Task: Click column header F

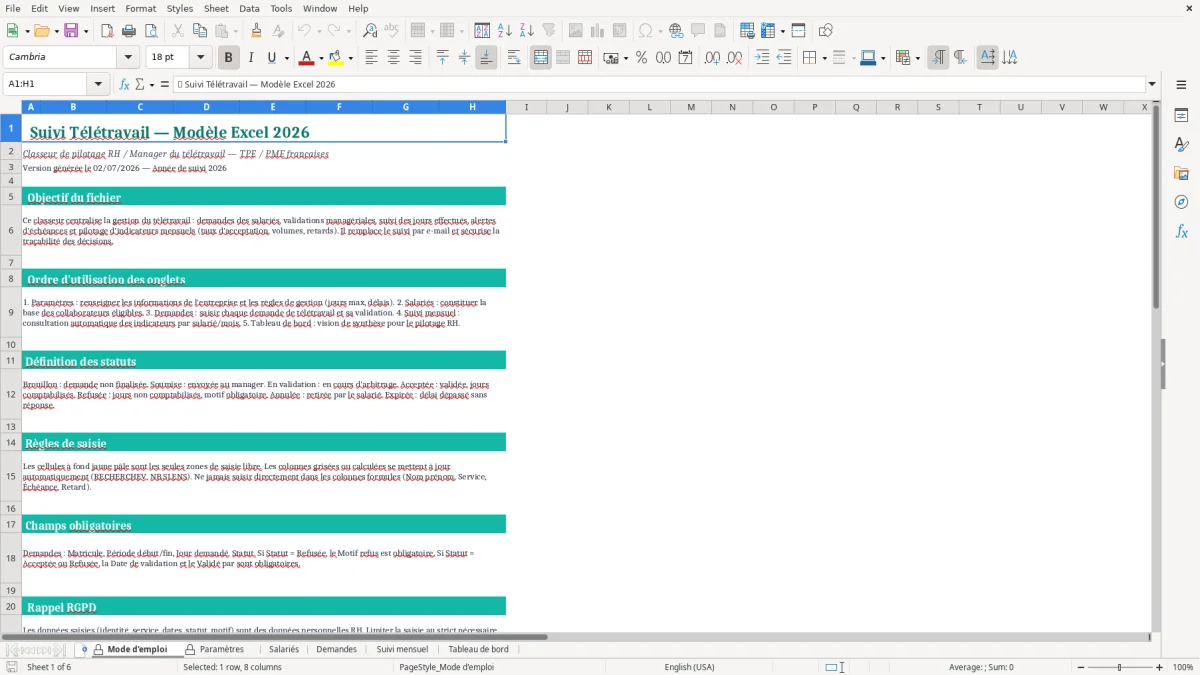Action: click(x=339, y=107)
